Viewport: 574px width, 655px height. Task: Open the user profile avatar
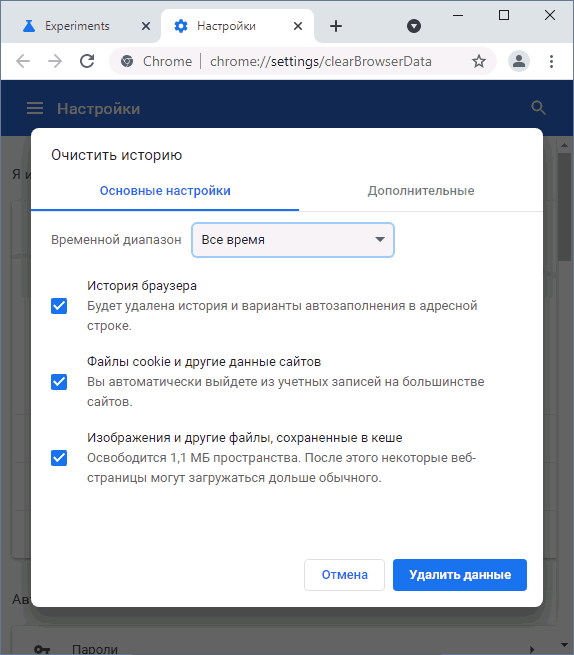click(x=519, y=61)
